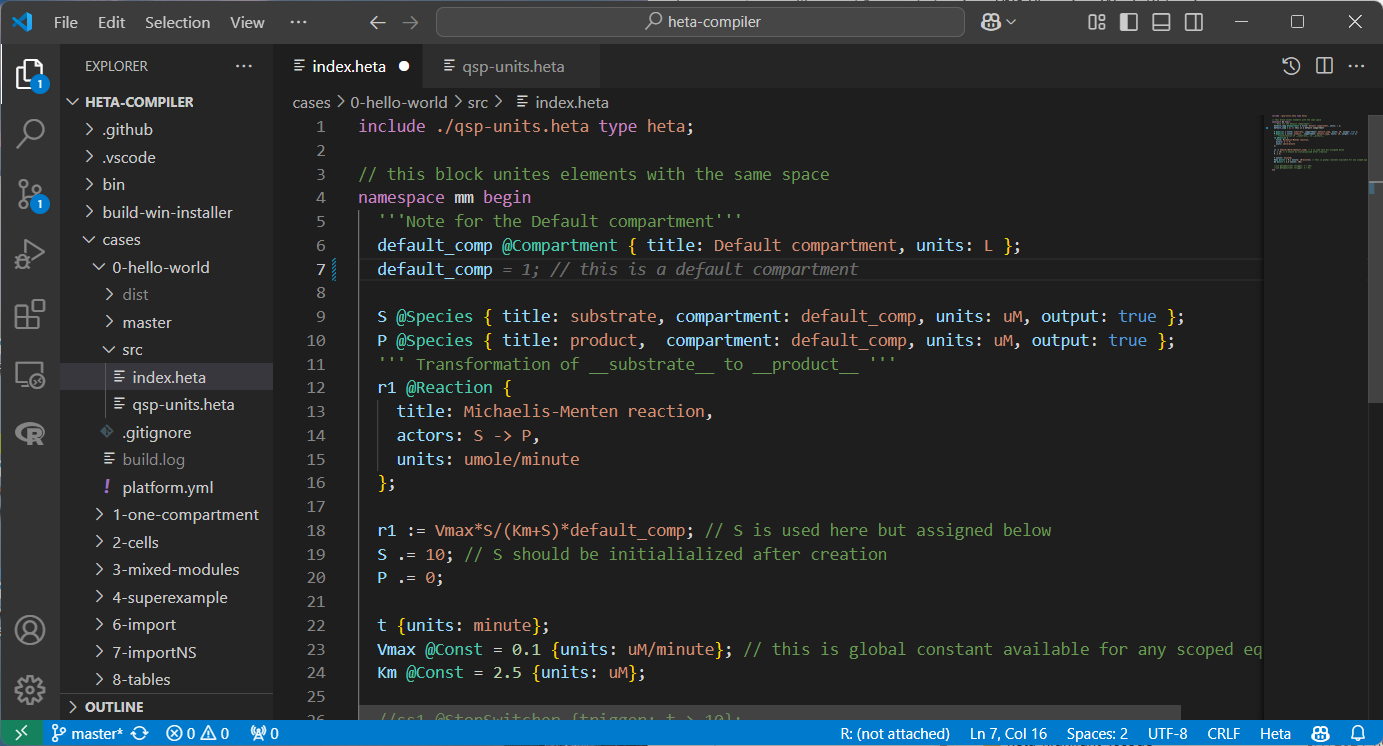Click the VS Code logo icon
Screen dimensions: 1383x746
click(x=23, y=22)
